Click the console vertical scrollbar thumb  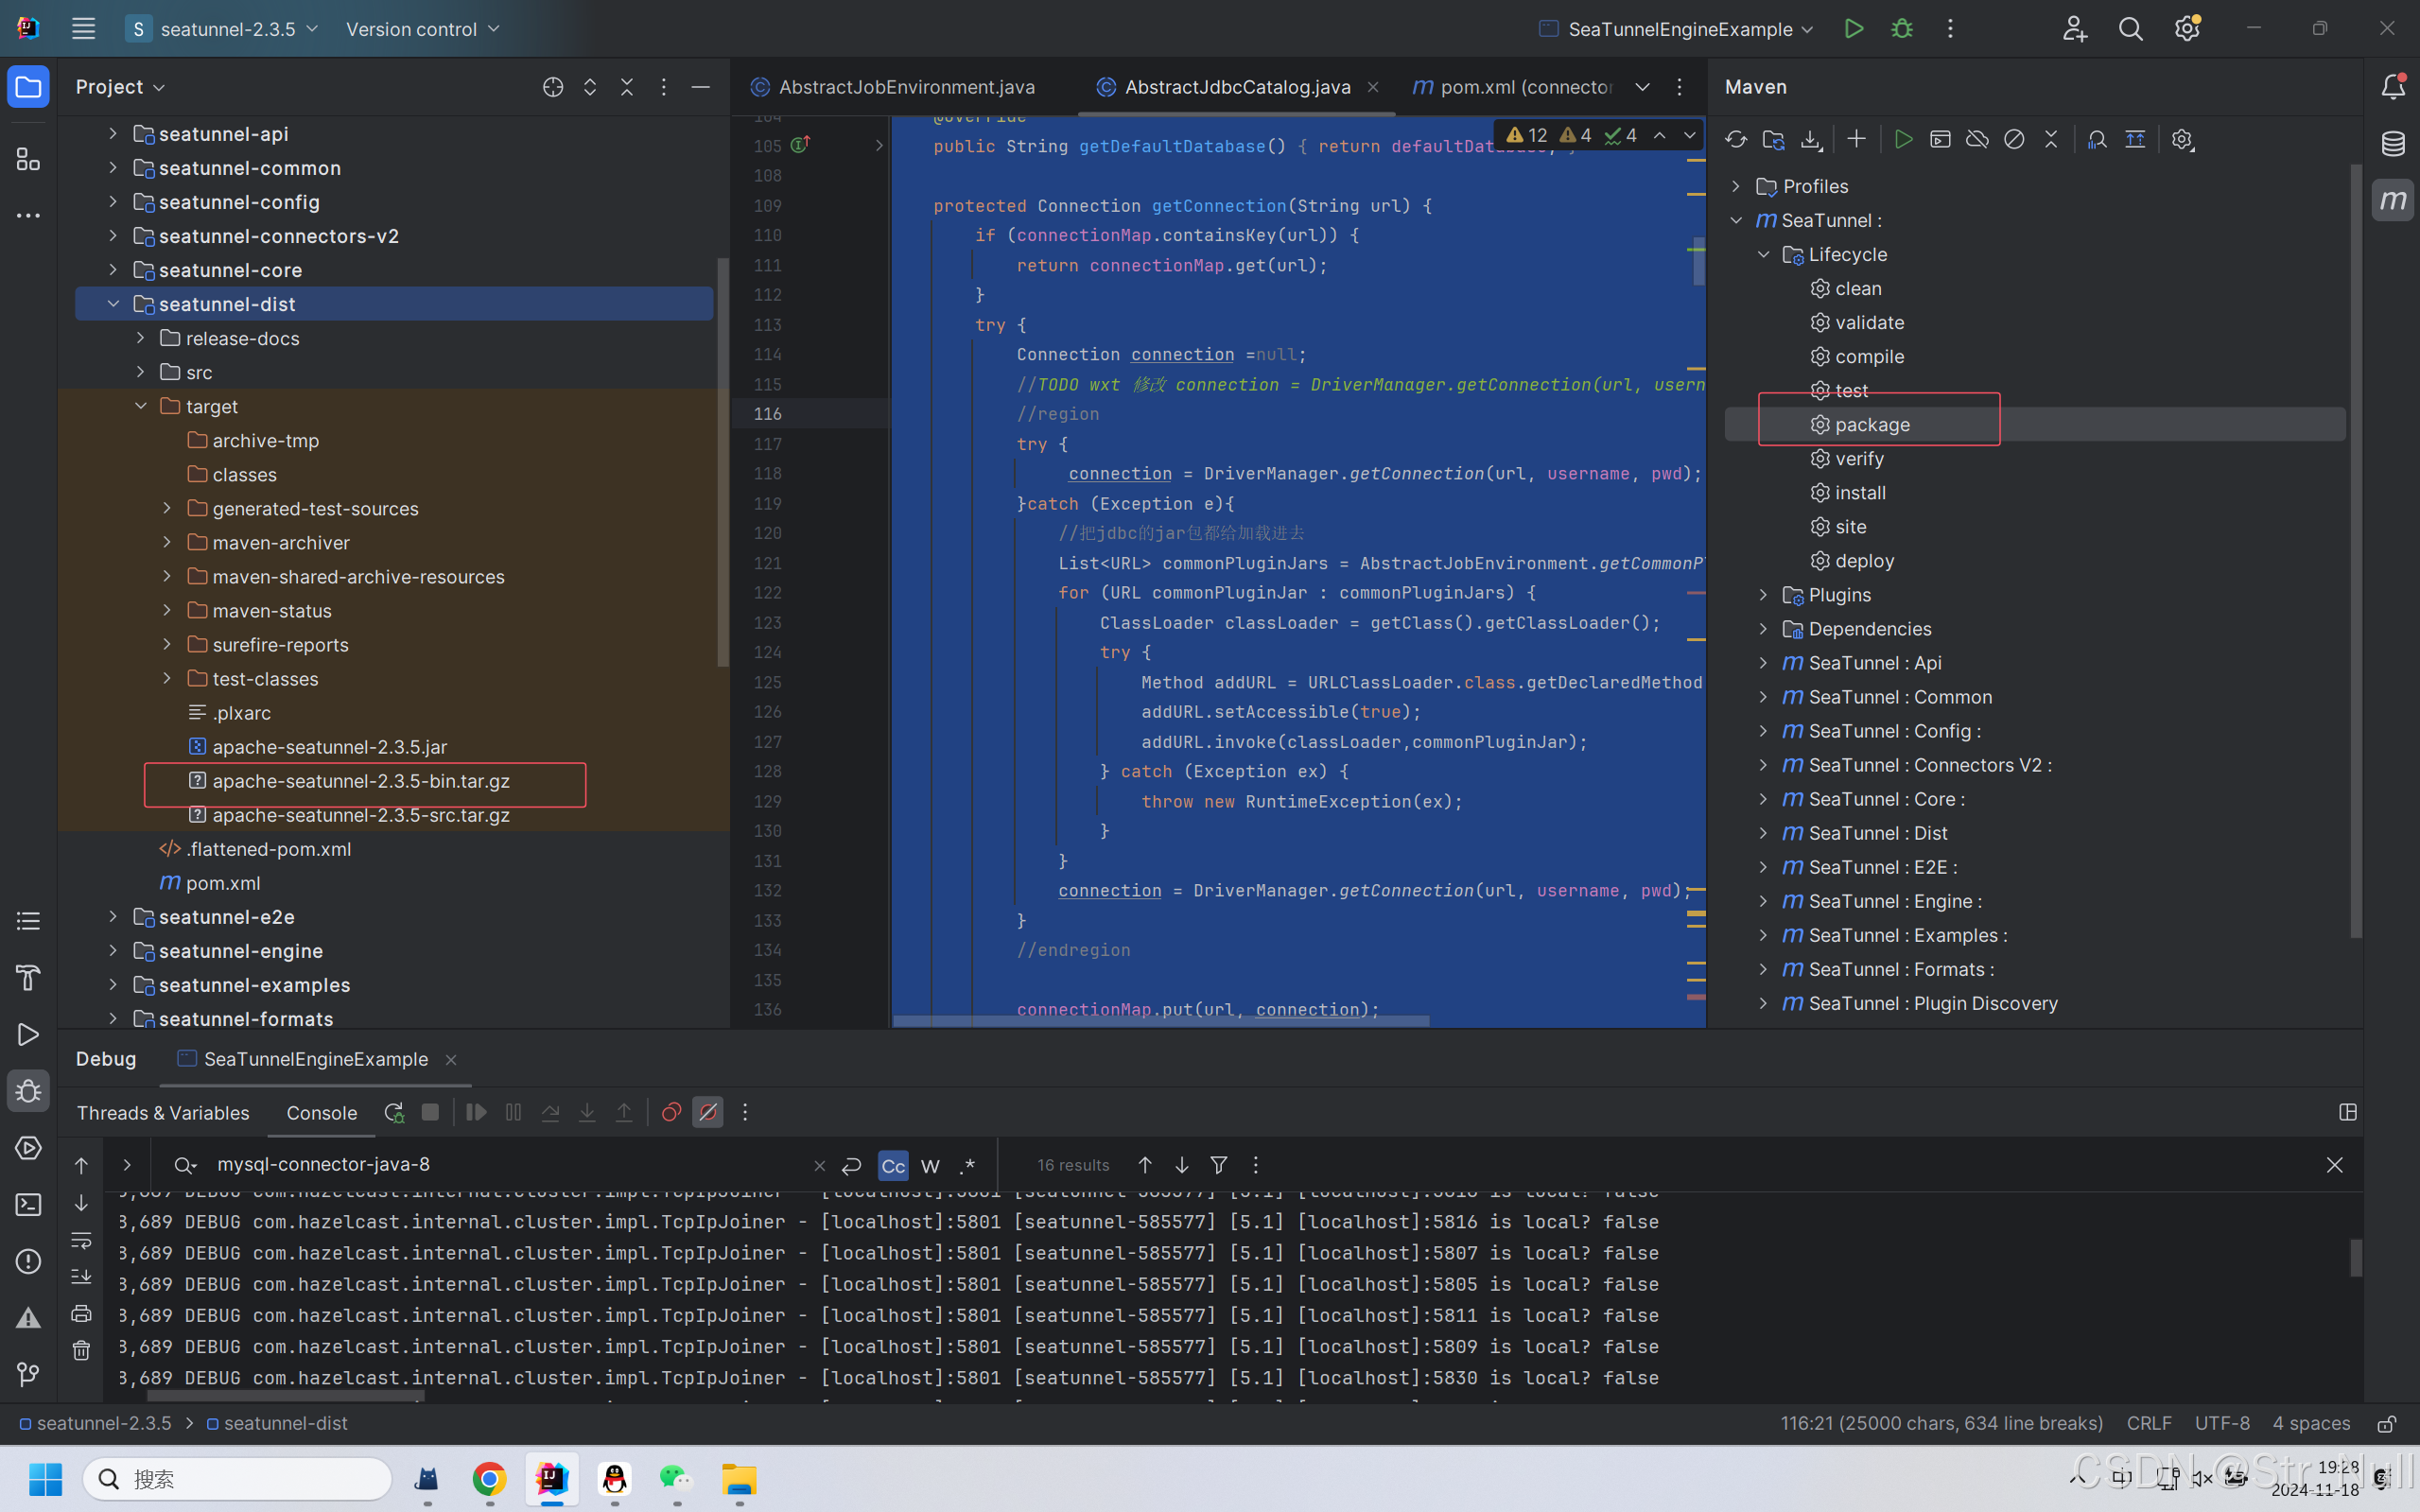2356,1258
